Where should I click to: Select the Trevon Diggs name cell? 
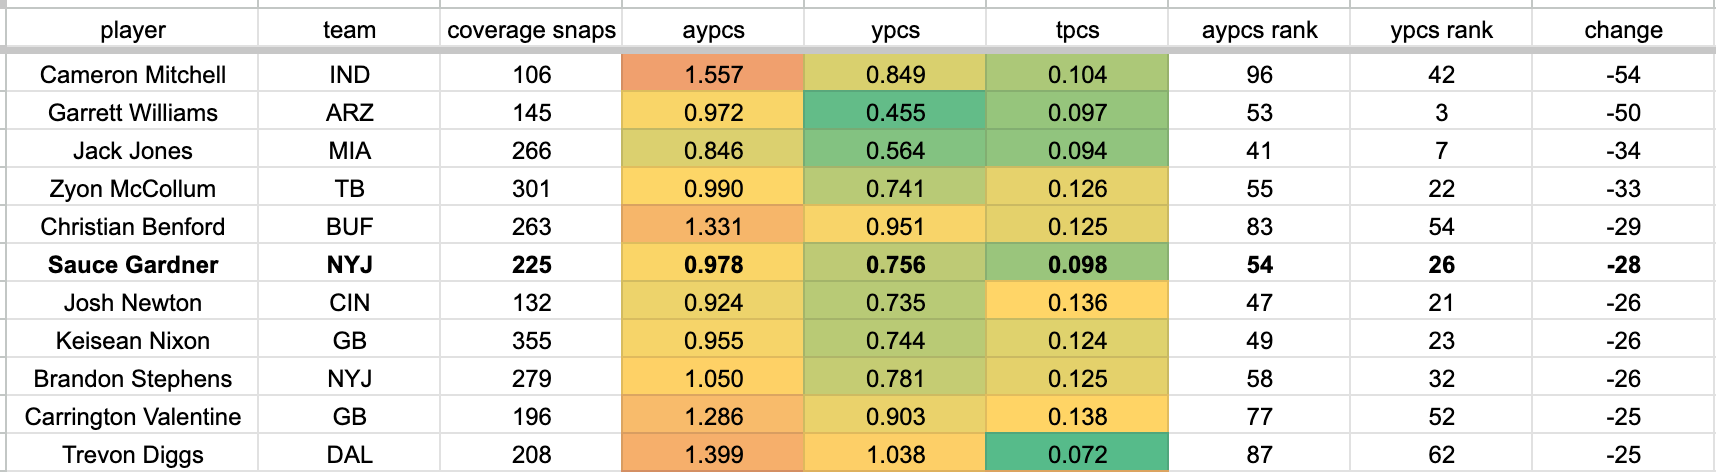click(x=132, y=455)
